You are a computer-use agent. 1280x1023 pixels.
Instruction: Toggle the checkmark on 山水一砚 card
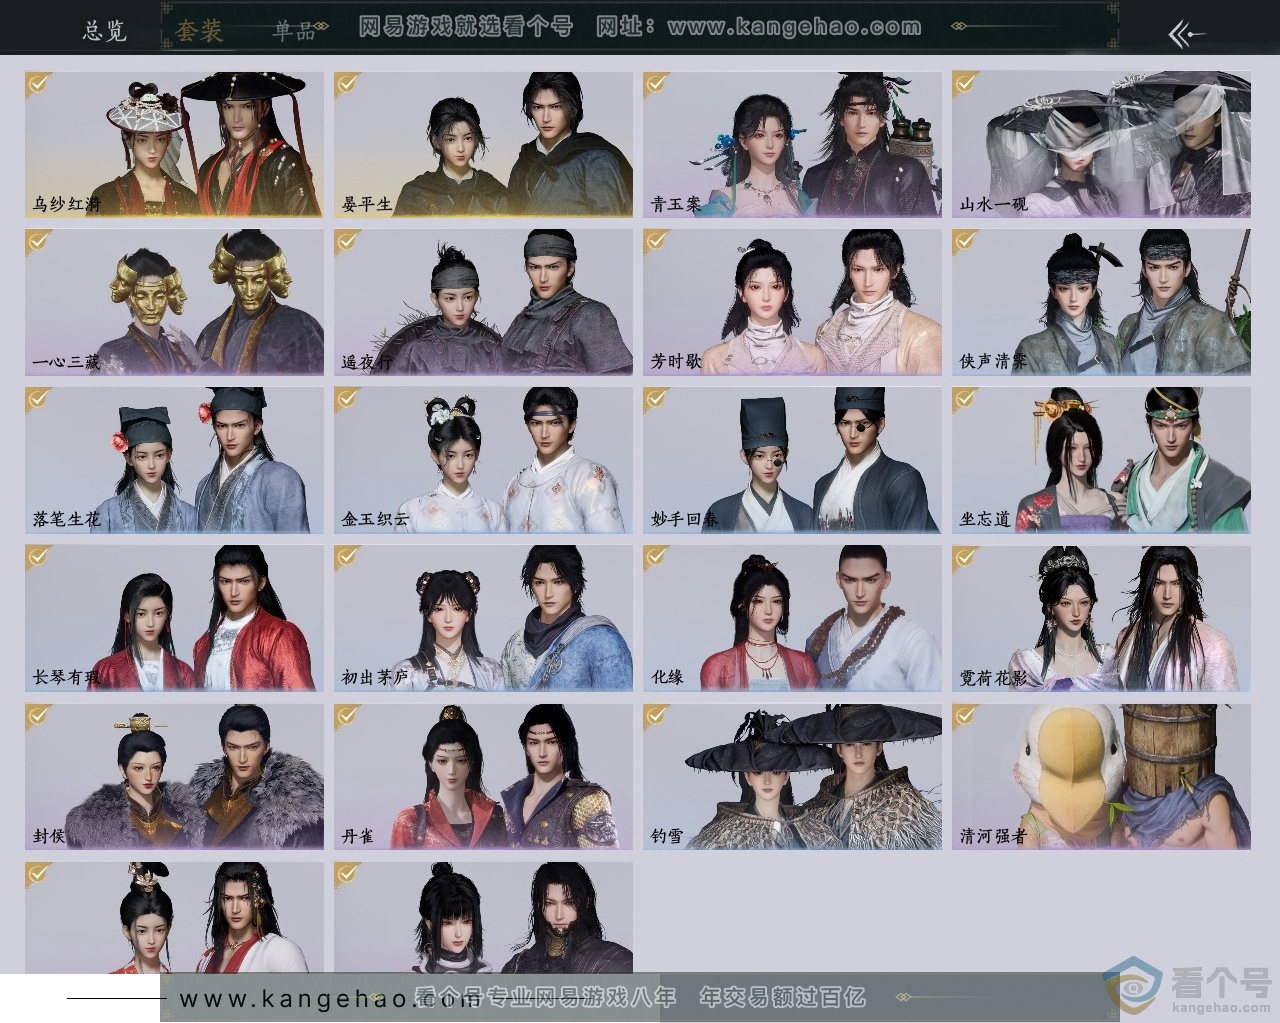[x=966, y=83]
